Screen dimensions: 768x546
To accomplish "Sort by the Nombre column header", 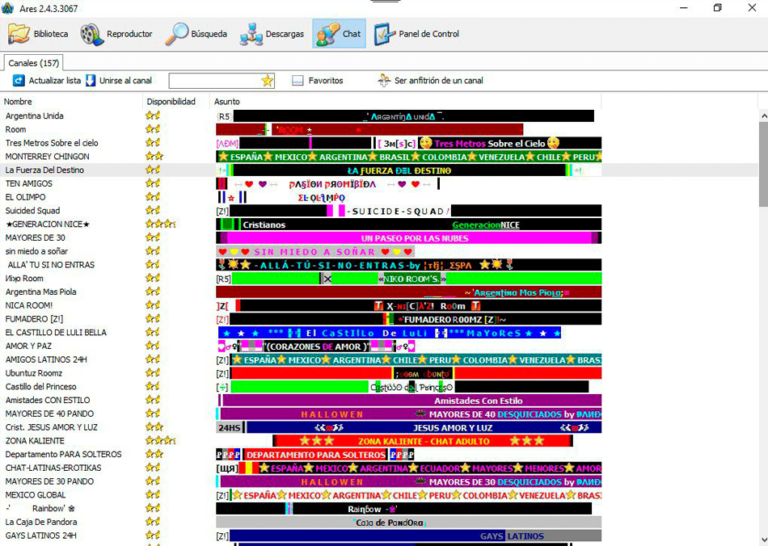I will tap(18, 101).
